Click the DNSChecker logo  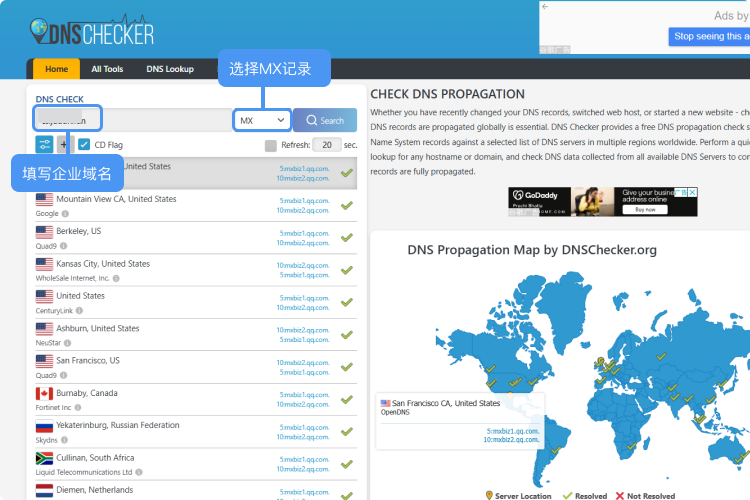click(x=92, y=31)
